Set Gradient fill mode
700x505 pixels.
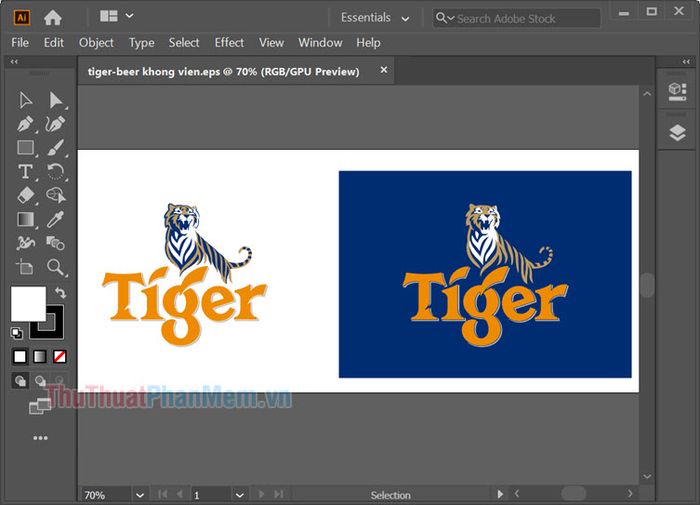coord(40,356)
